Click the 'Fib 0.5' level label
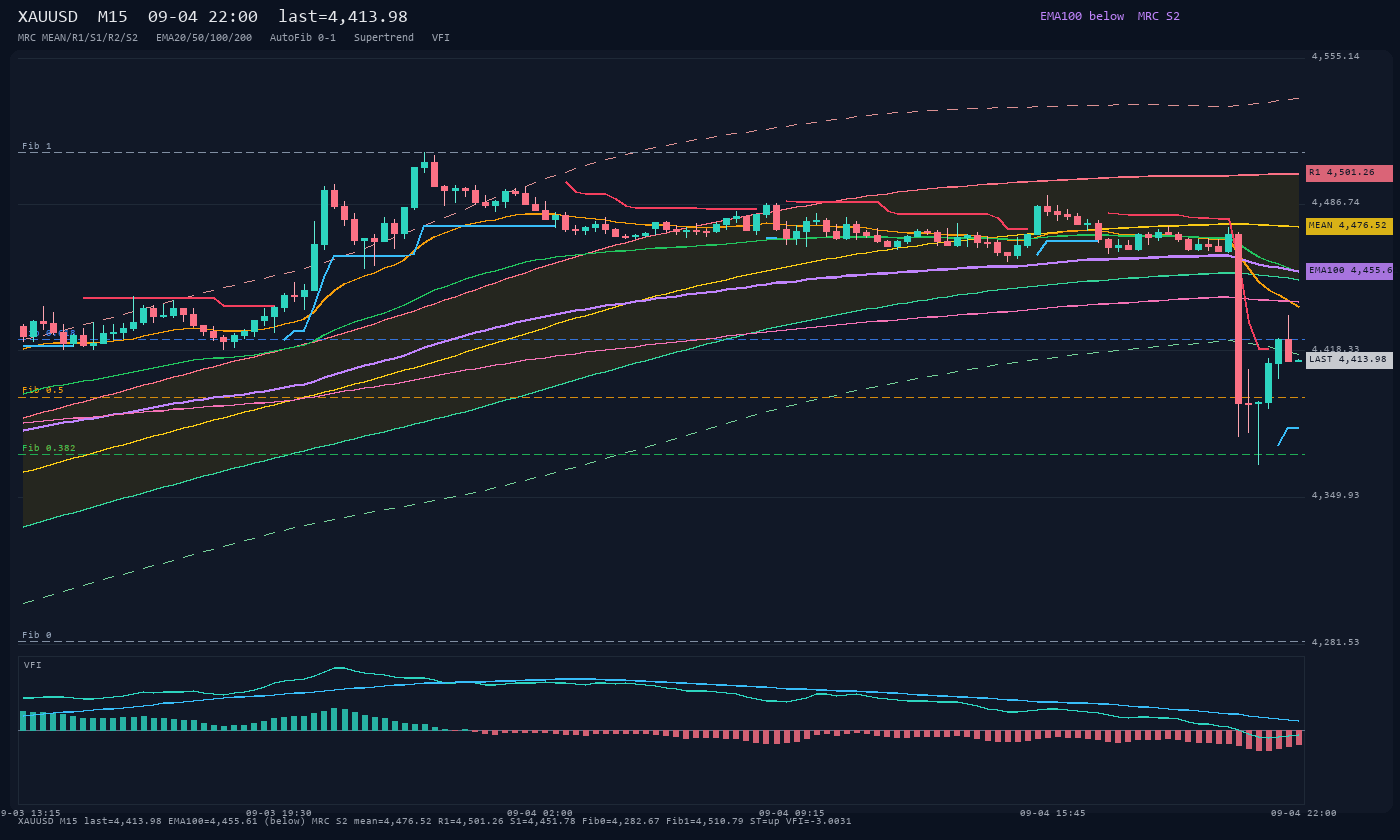Screen dimensions: 1400x840 click(x=43, y=391)
